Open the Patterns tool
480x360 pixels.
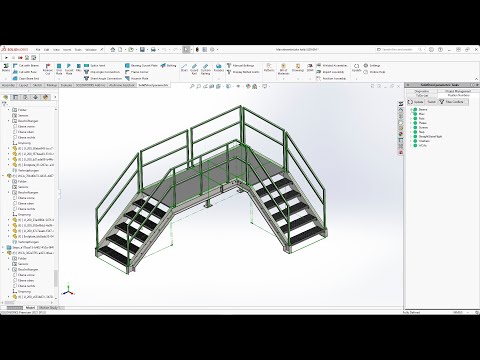pos(269,68)
